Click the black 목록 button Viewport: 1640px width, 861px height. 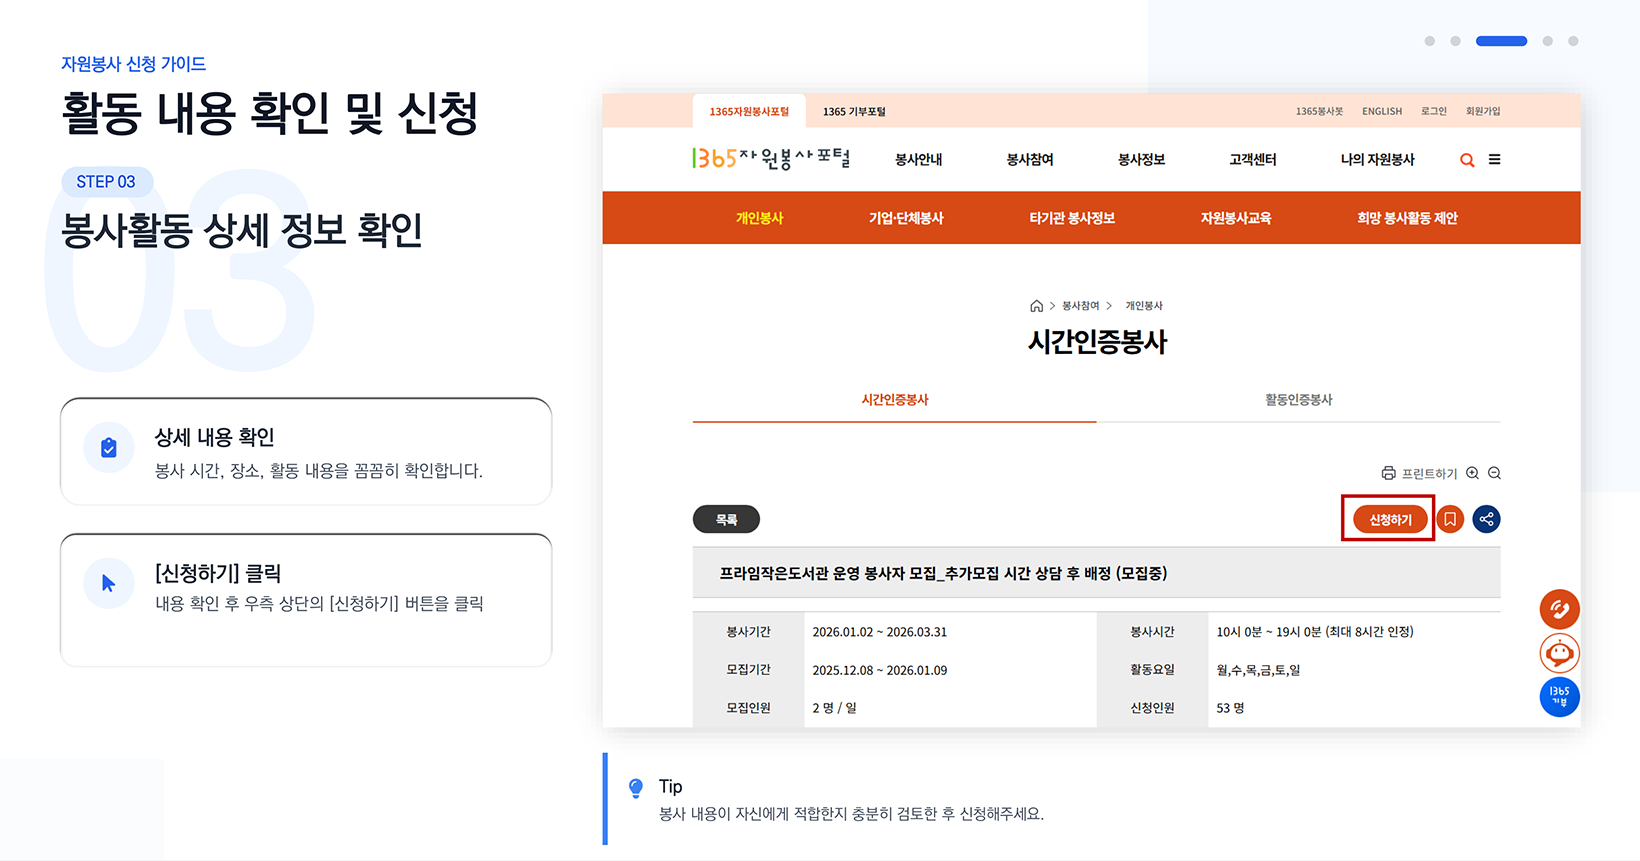726,519
